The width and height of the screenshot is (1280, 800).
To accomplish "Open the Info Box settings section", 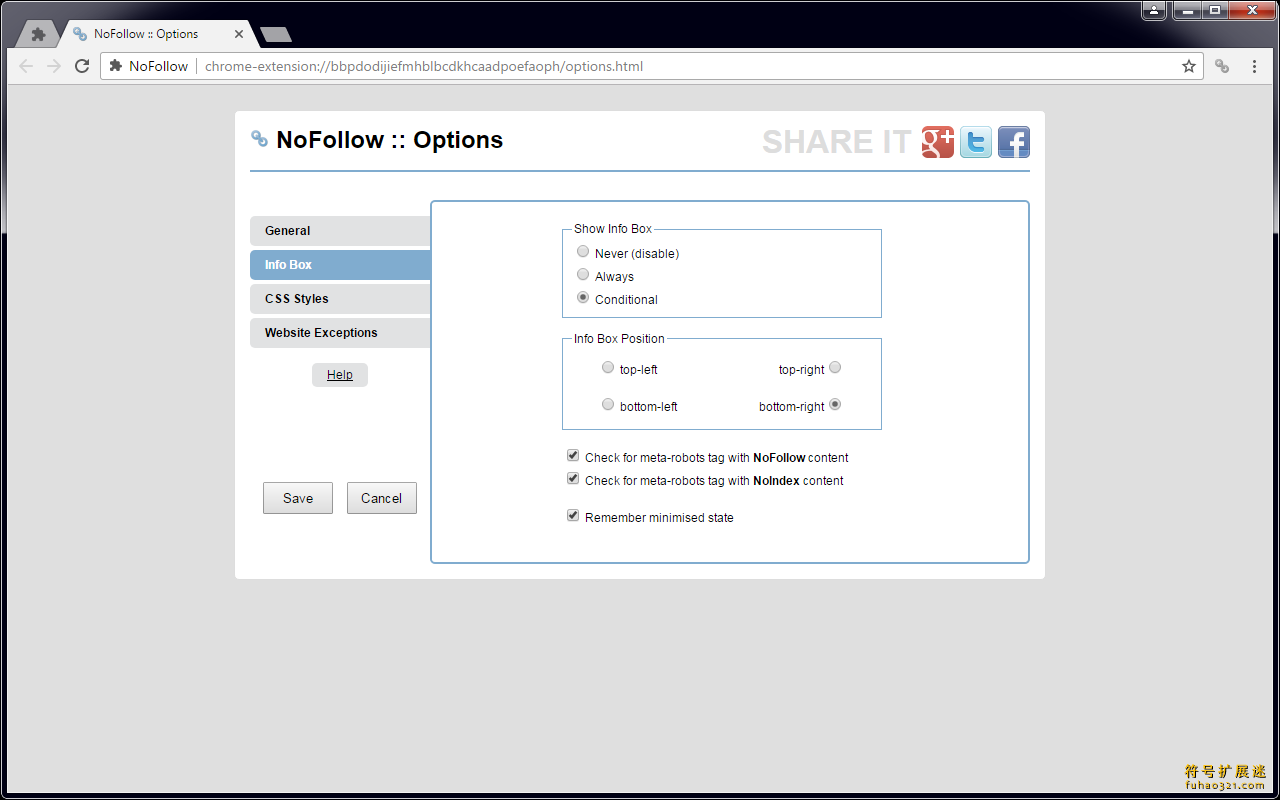I will tap(340, 265).
